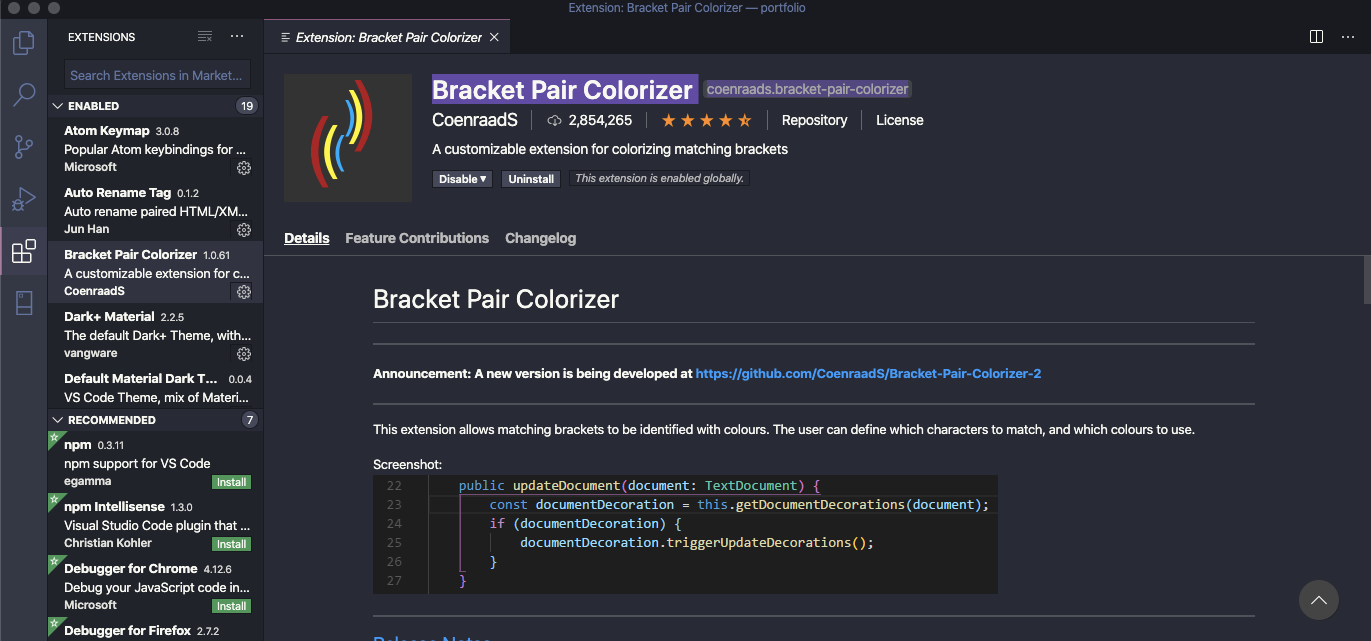Open the Bracket Pair Colorizer manage gear

[243, 292]
